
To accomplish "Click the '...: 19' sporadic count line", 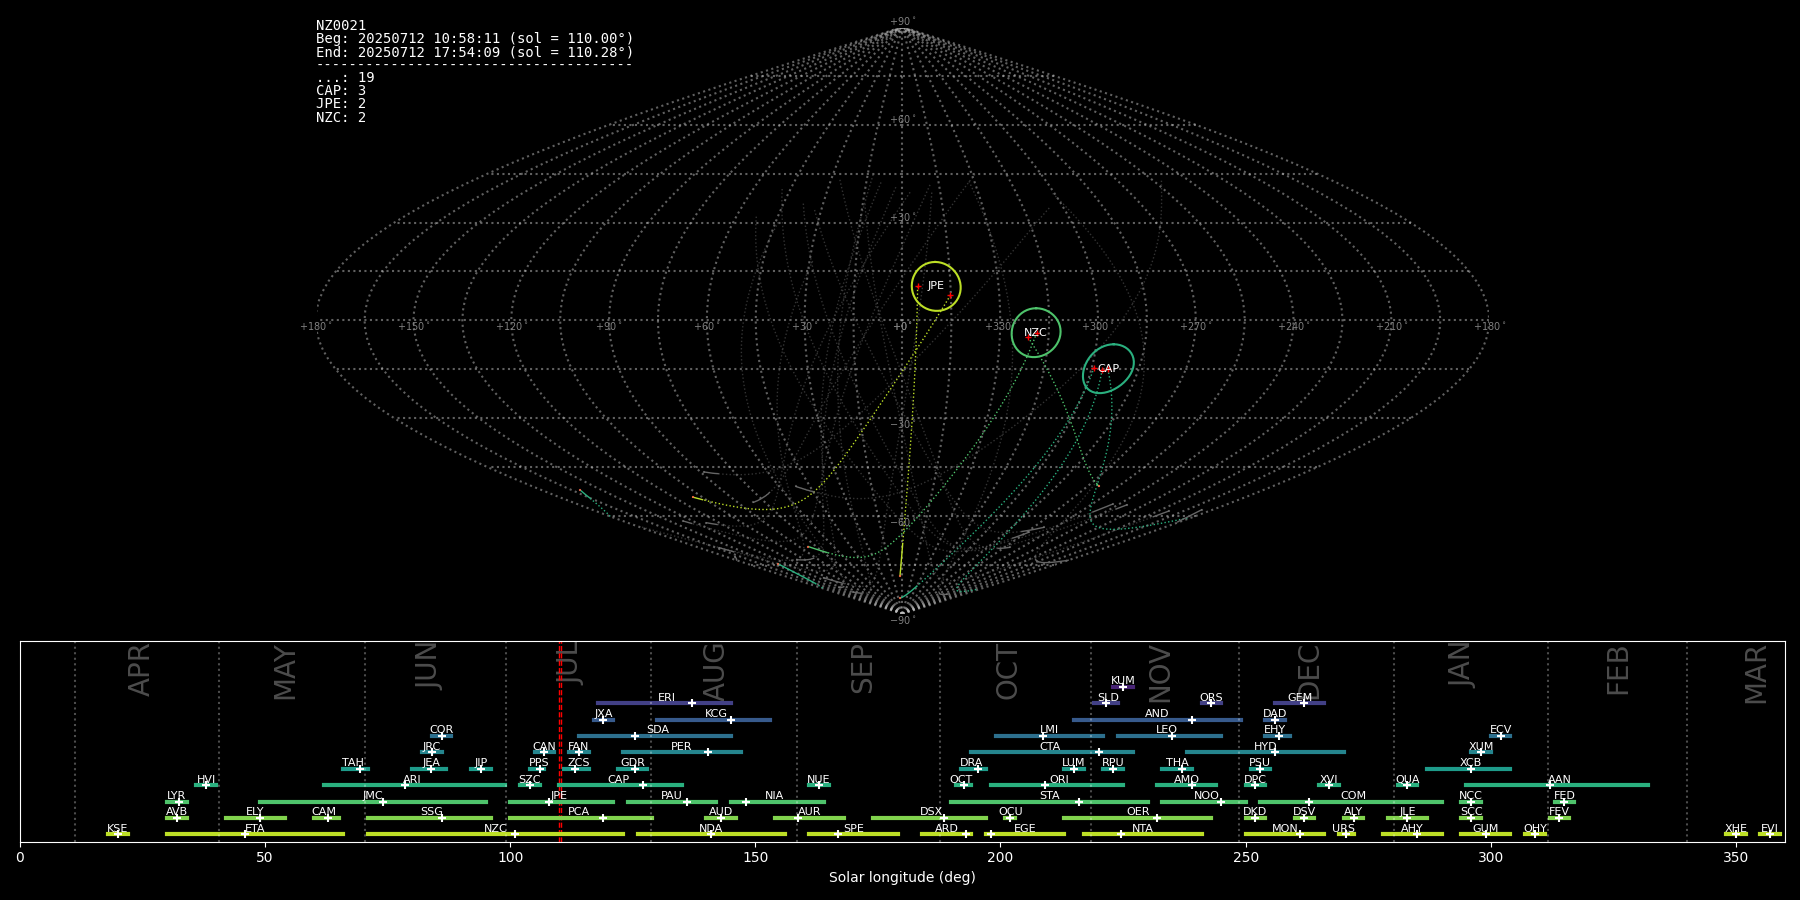I will (x=345, y=78).
